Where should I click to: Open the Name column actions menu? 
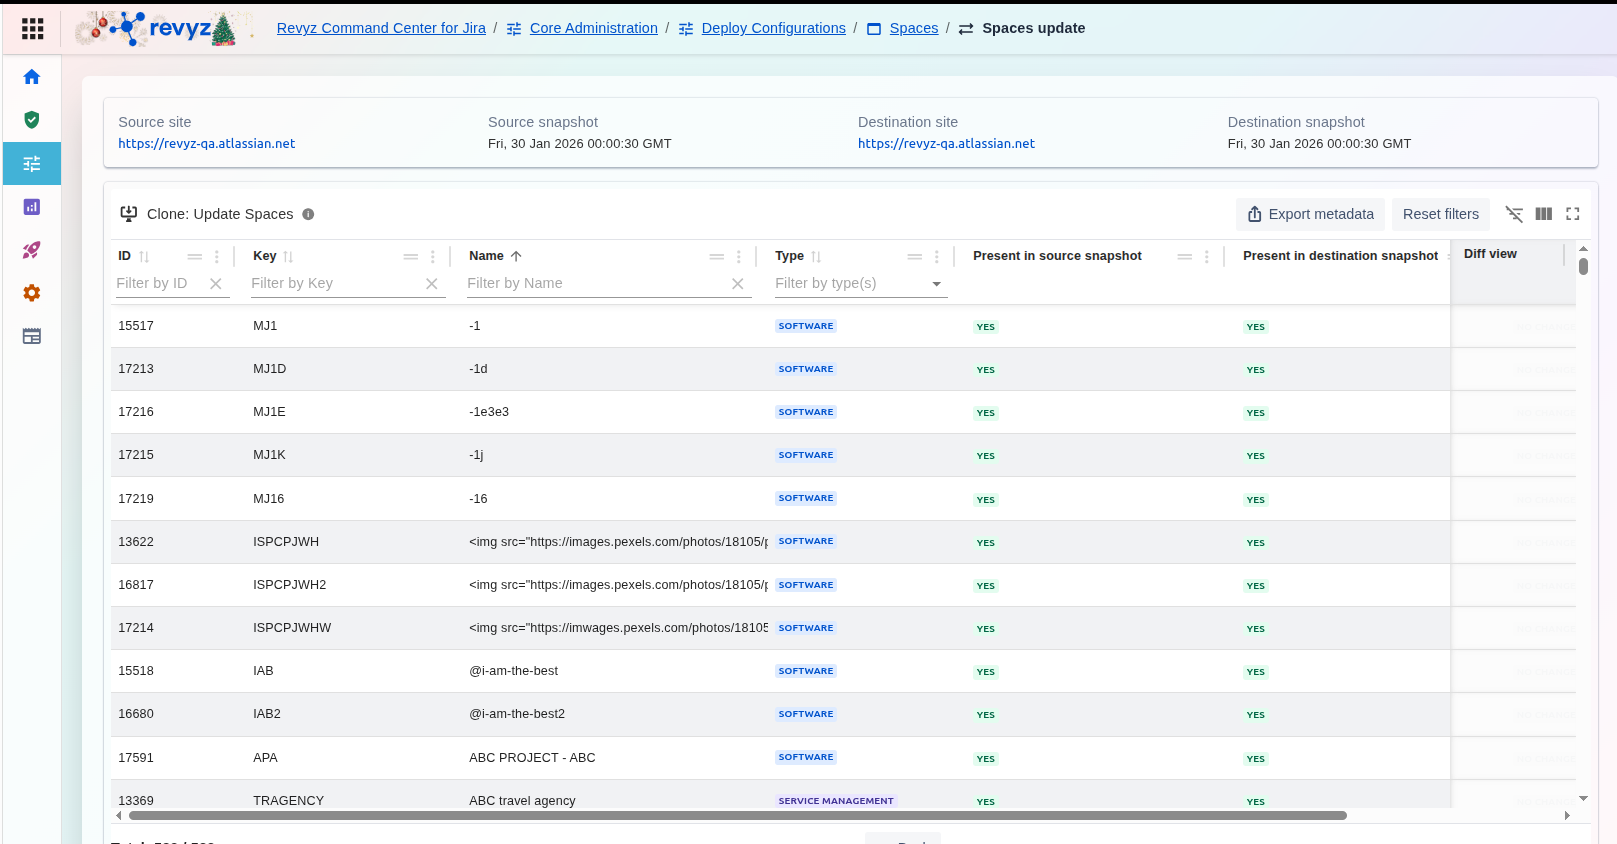(x=739, y=257)
